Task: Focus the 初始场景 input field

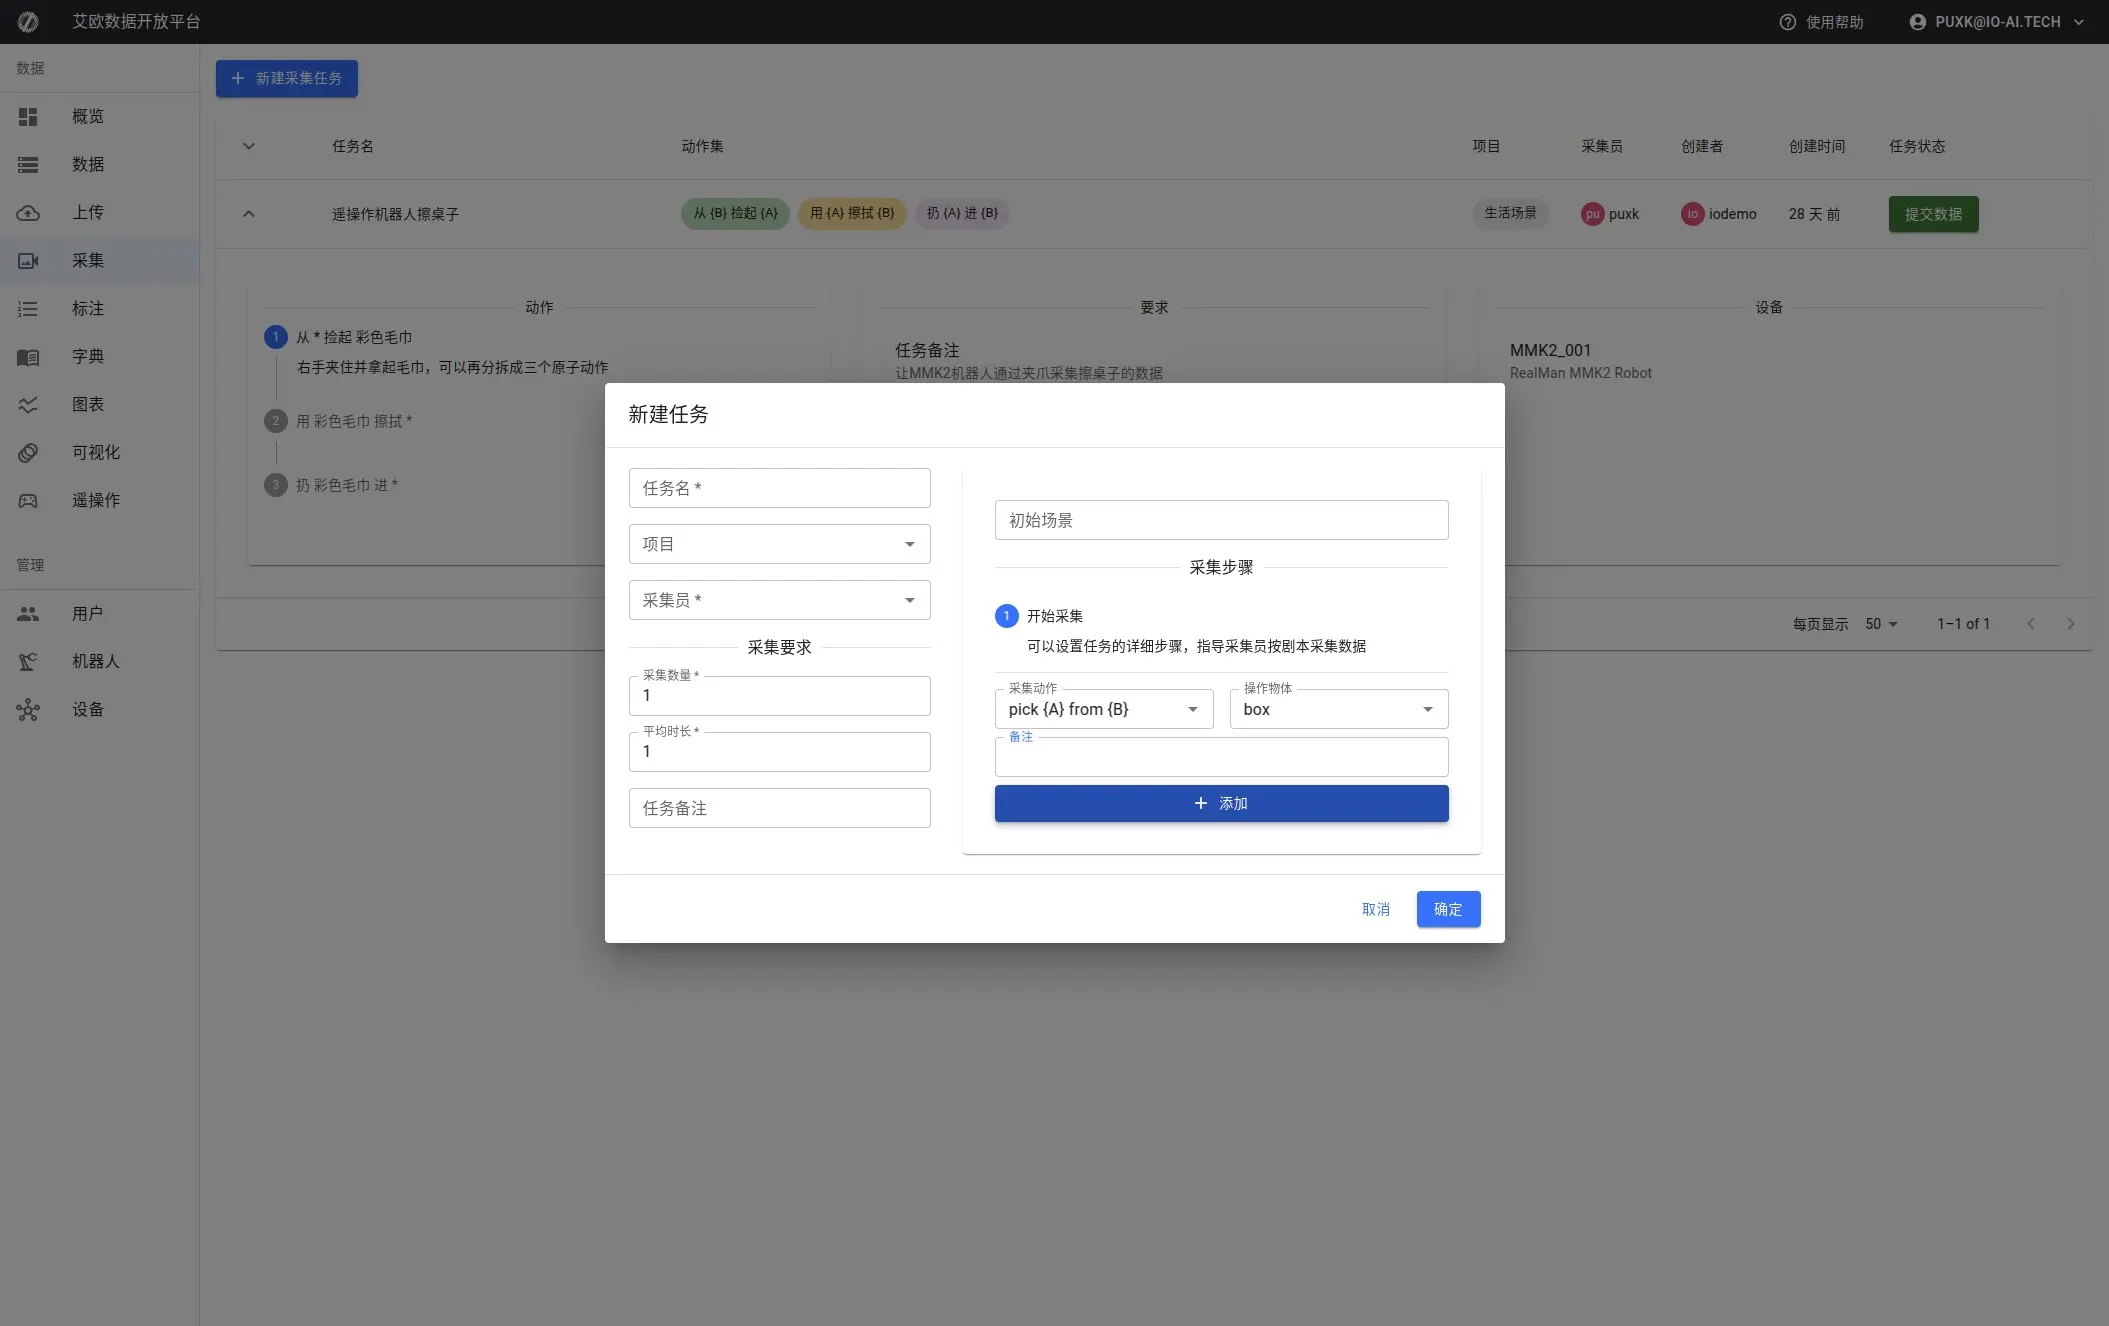Action: click(1220, 520)
